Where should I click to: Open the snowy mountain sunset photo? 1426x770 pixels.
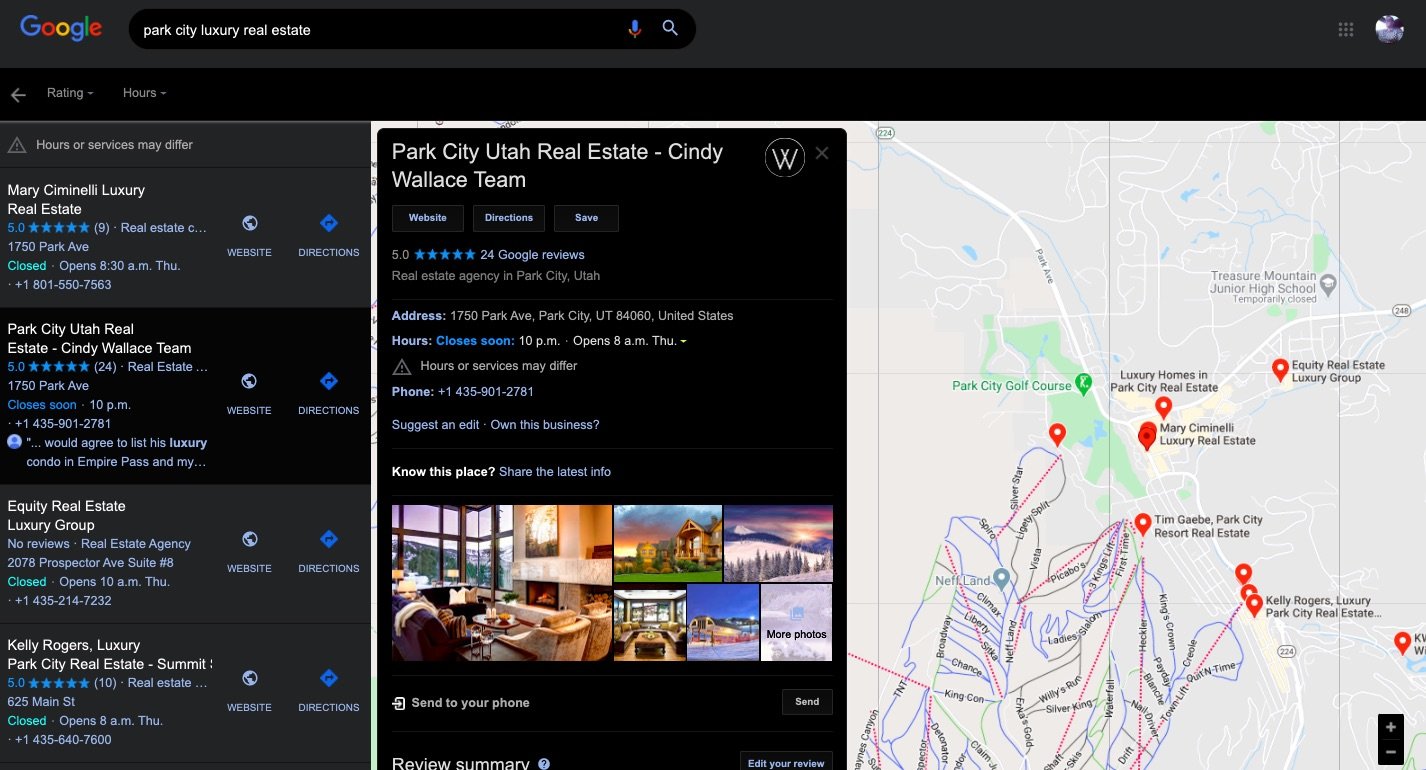coord(778,543)
